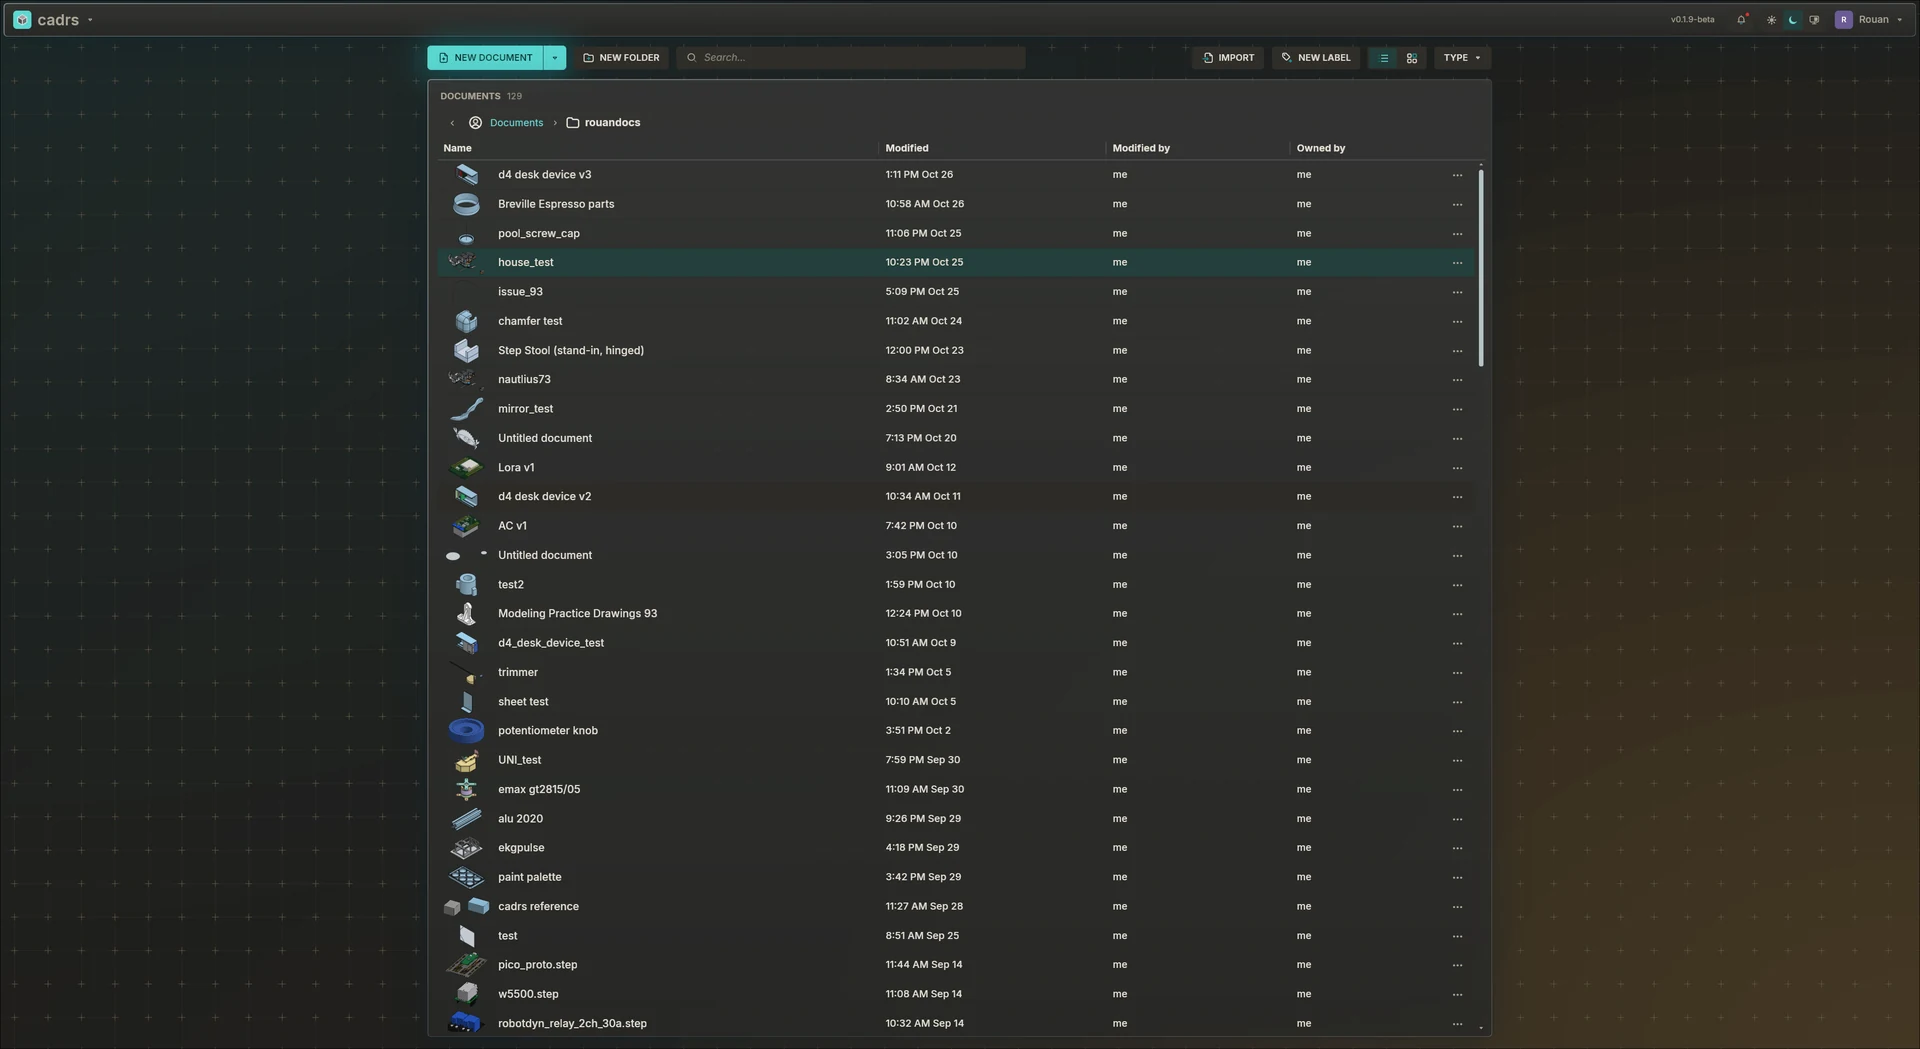Open the house_test document
This screenshot has height=1049, width=1920.
(525, 263)
